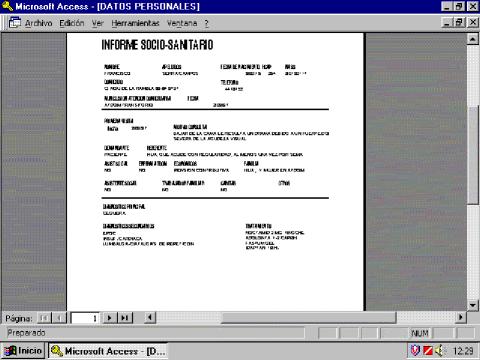The height and width of the screenshot is (360, 480).
Task: Select the Microsoft Access taskbar button
Action: click(x=108, y=351)
